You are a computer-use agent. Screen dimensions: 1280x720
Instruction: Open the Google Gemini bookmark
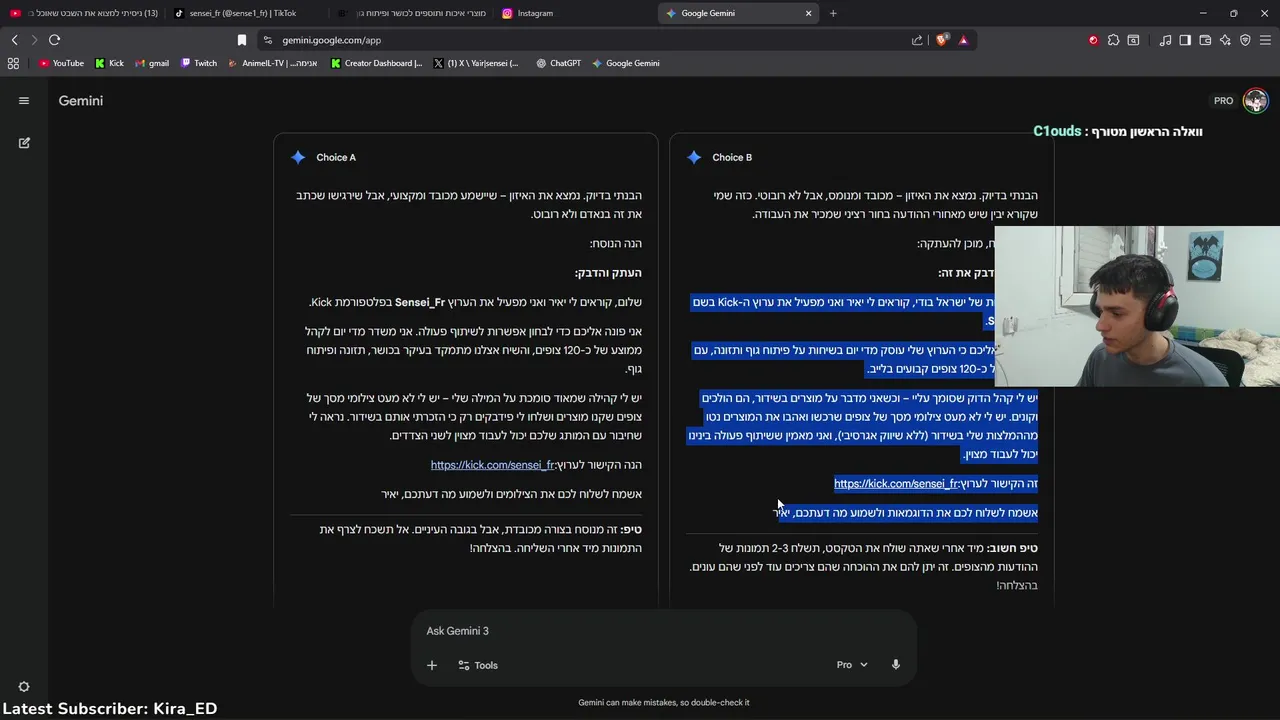pyautogui.click(x=625, y=63)
